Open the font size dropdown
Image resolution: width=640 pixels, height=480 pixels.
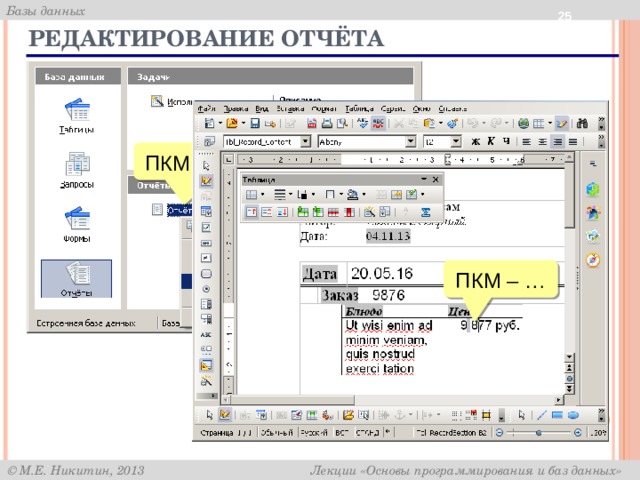coord(456,142)
